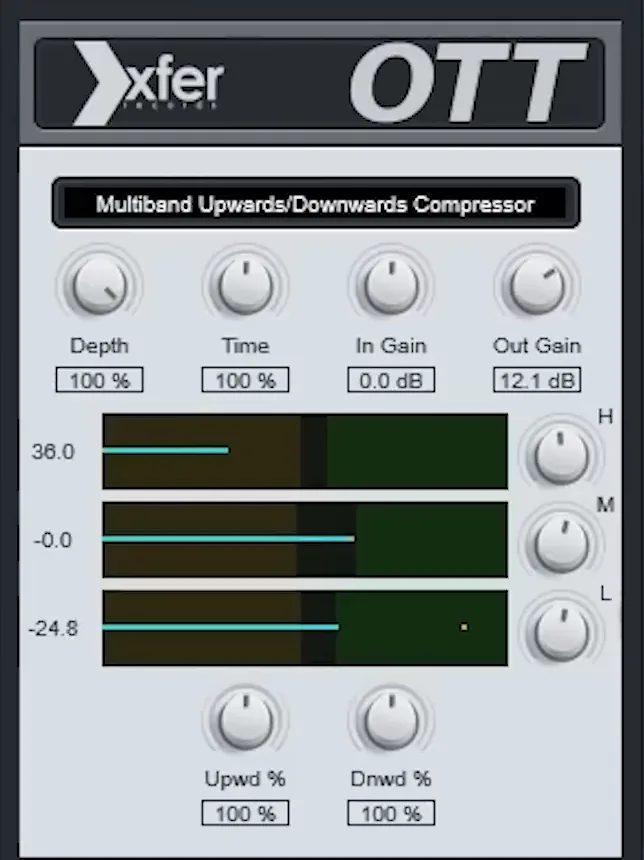Click the high band meter display

pos(305,451)
